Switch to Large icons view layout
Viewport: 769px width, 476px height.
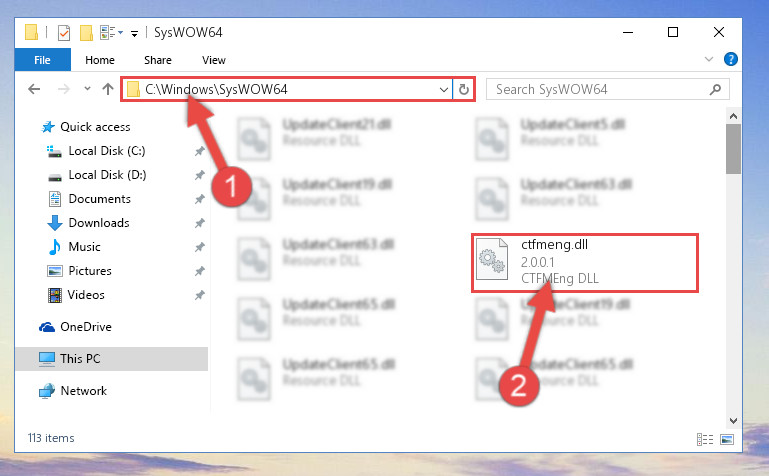click(727, 439)
